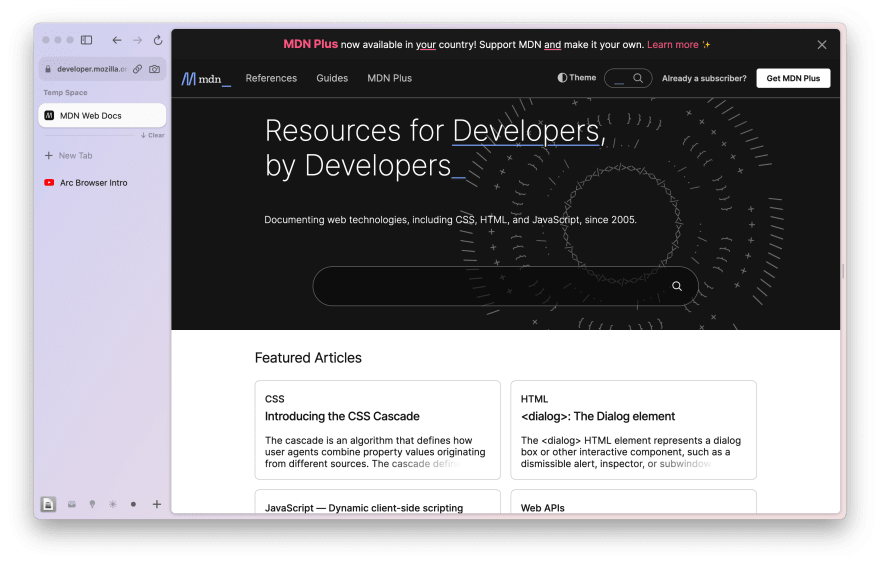880x564 pixels.
Task: Follow the 'Learn more' banner link
Action: click(672, 45)
